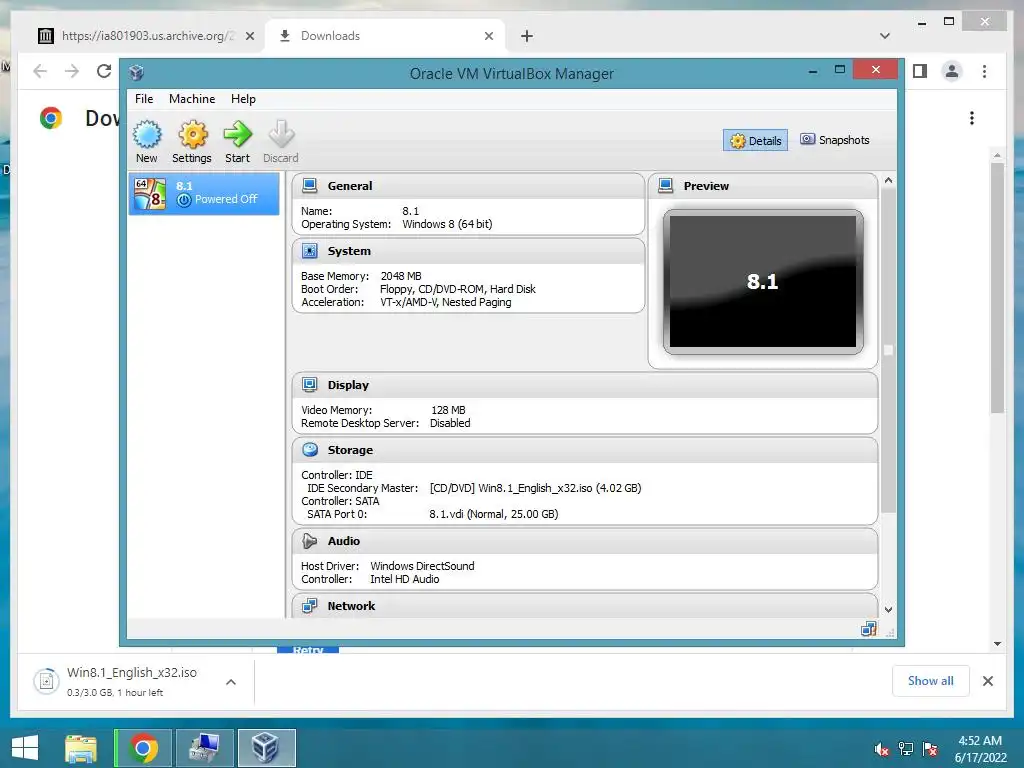The height and width of the screenshot is (768, 1024).
Task: Click details pane scroll-down arrow
Action: [x=888, y=609]
